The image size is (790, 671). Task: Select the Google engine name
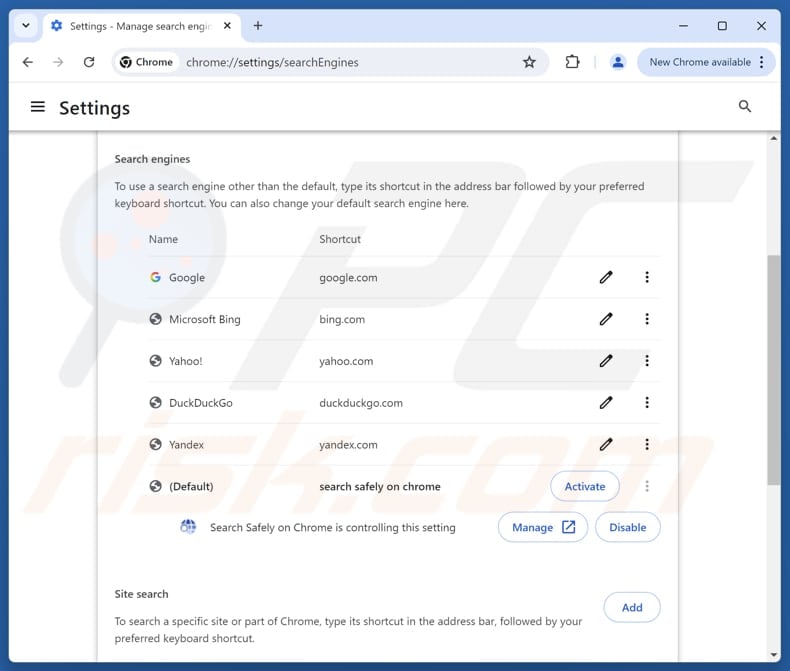[187, 278]
